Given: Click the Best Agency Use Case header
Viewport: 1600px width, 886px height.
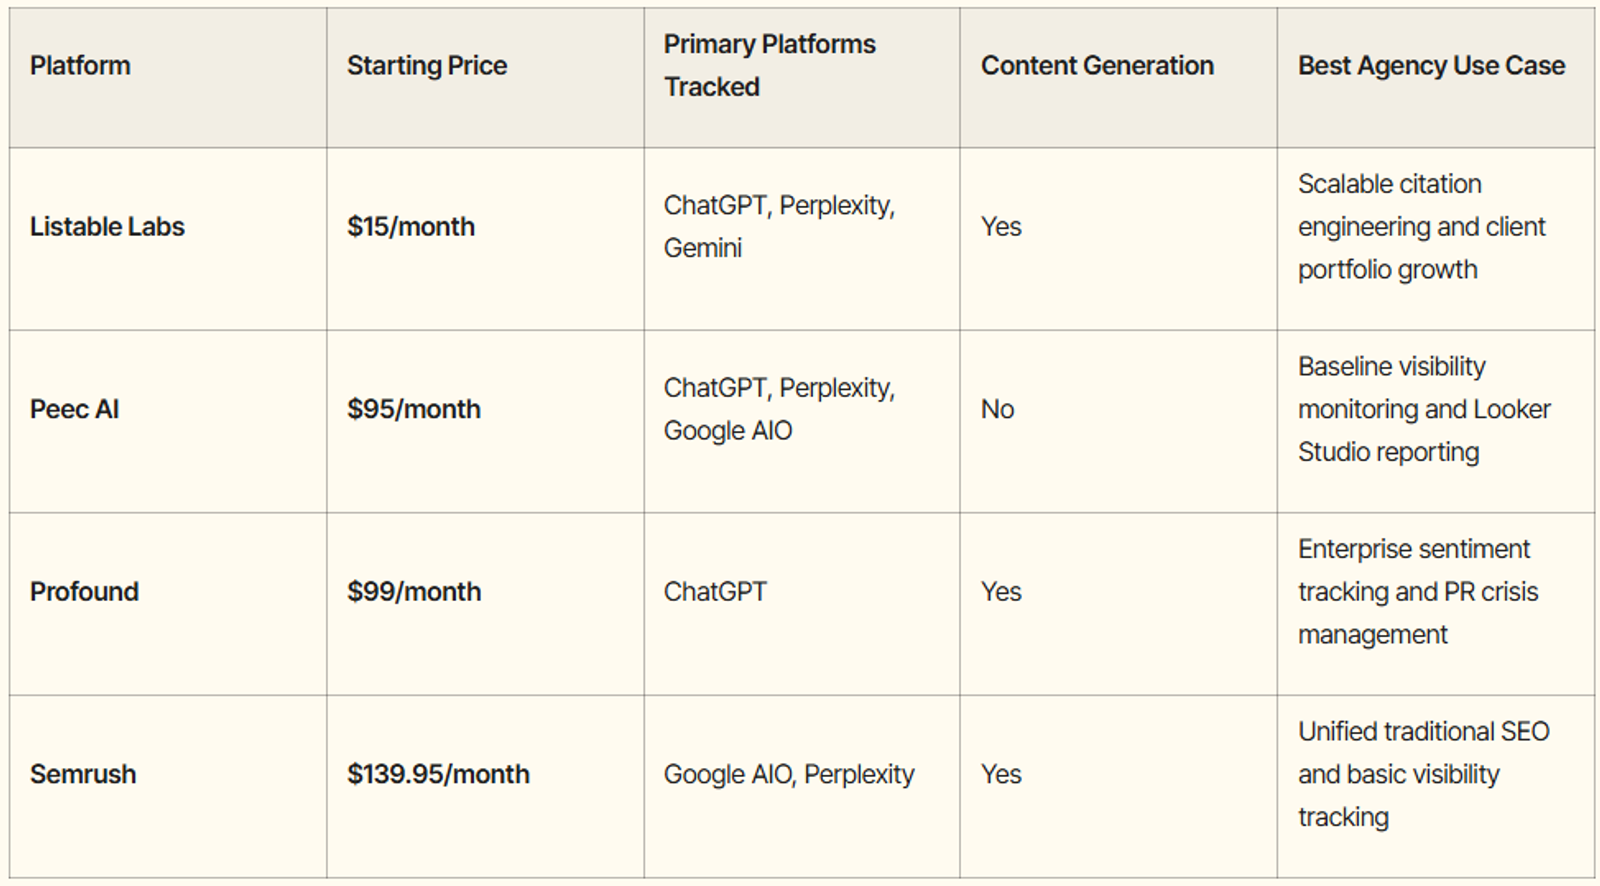Looking at the screenshot, I should tap(1431, 66).
